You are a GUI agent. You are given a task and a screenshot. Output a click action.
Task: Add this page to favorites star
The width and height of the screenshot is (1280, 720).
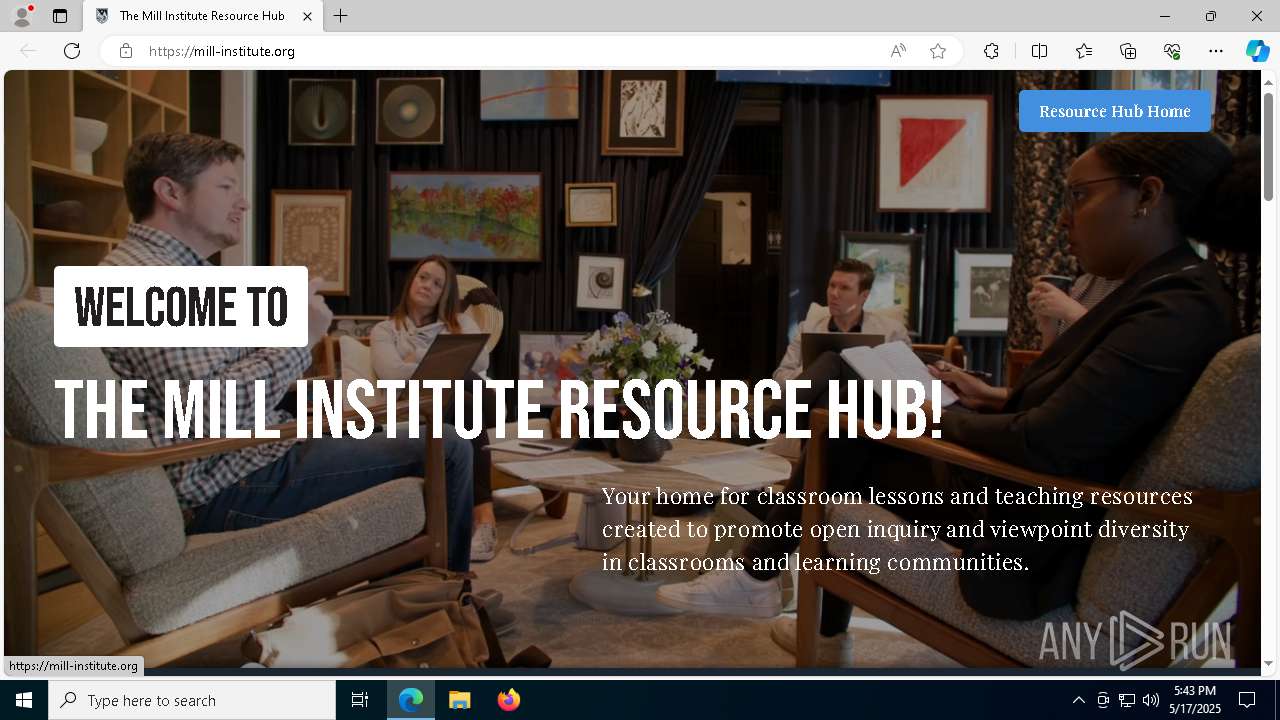coord(938,51)
